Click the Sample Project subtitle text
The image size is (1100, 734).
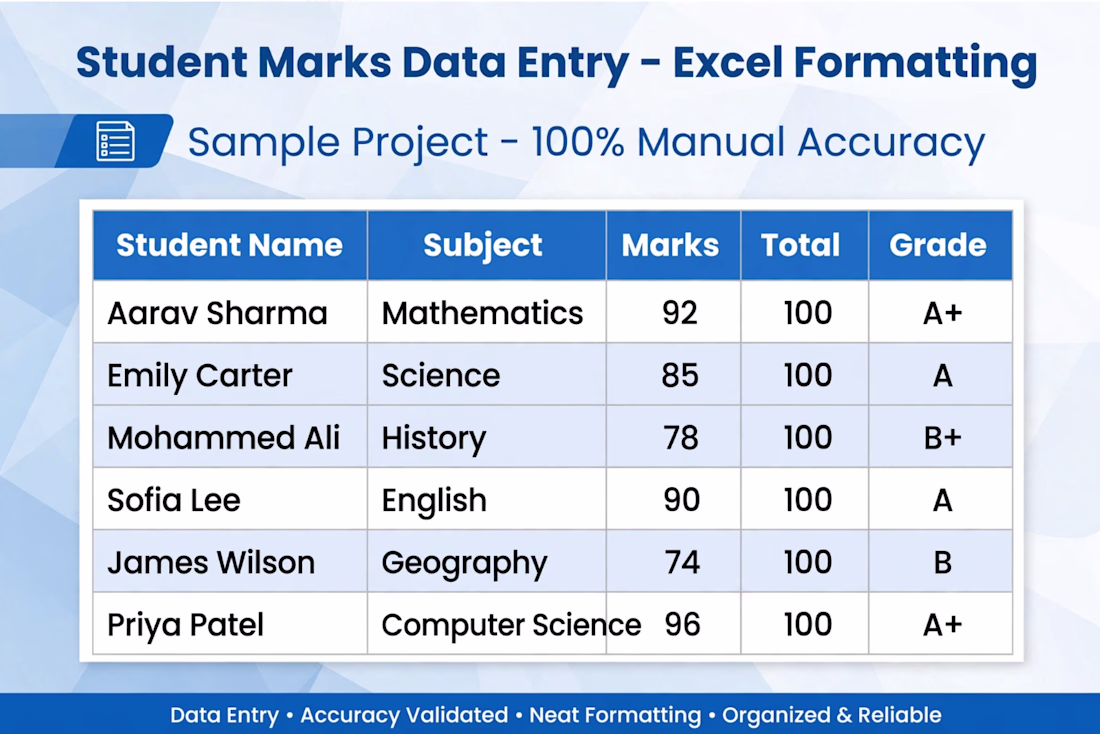click(x=586, y=142)
